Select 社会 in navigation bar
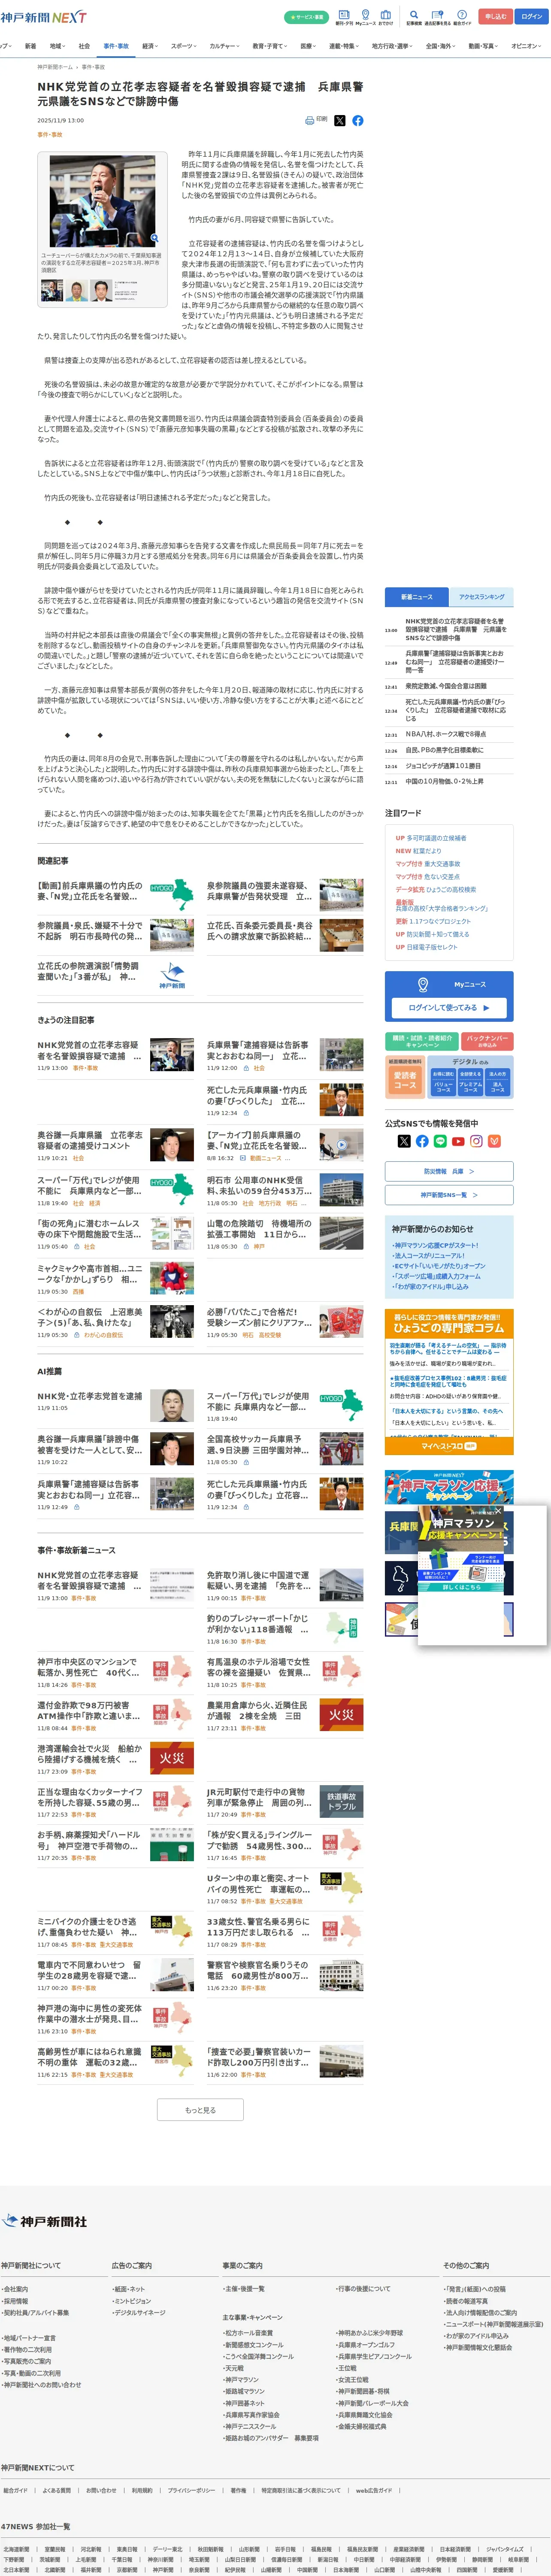 tap(84, 46)
